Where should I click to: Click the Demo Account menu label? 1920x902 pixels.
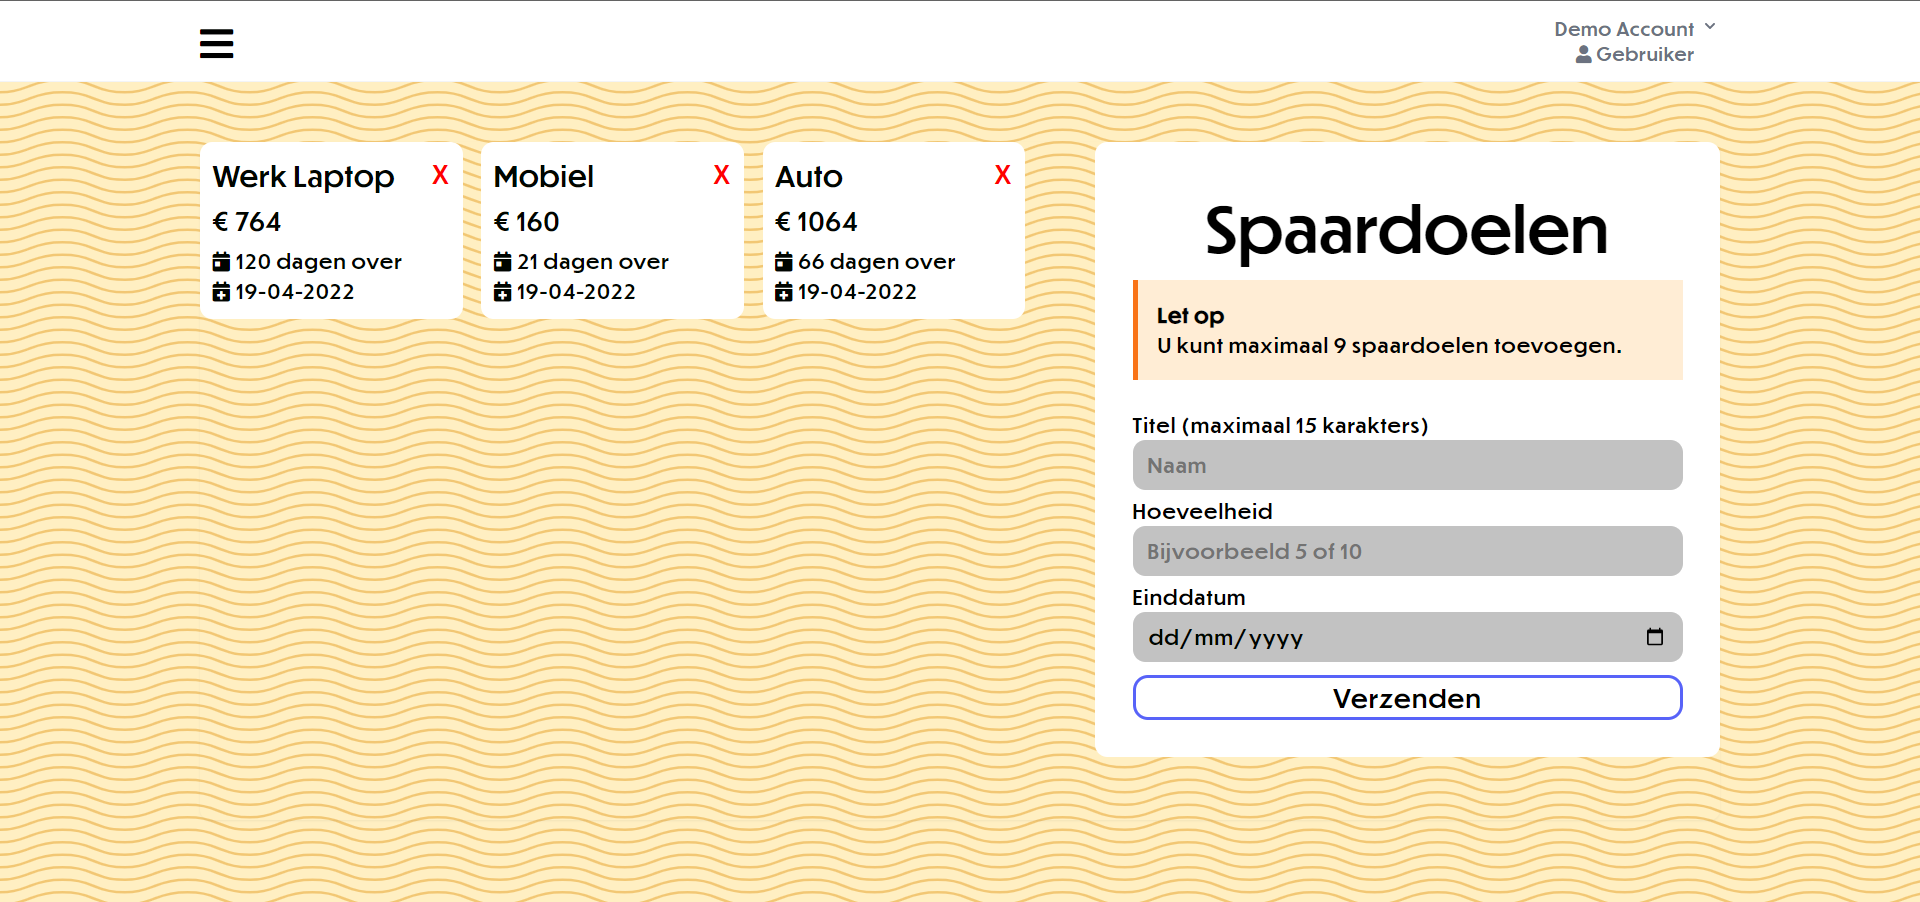1624,28
